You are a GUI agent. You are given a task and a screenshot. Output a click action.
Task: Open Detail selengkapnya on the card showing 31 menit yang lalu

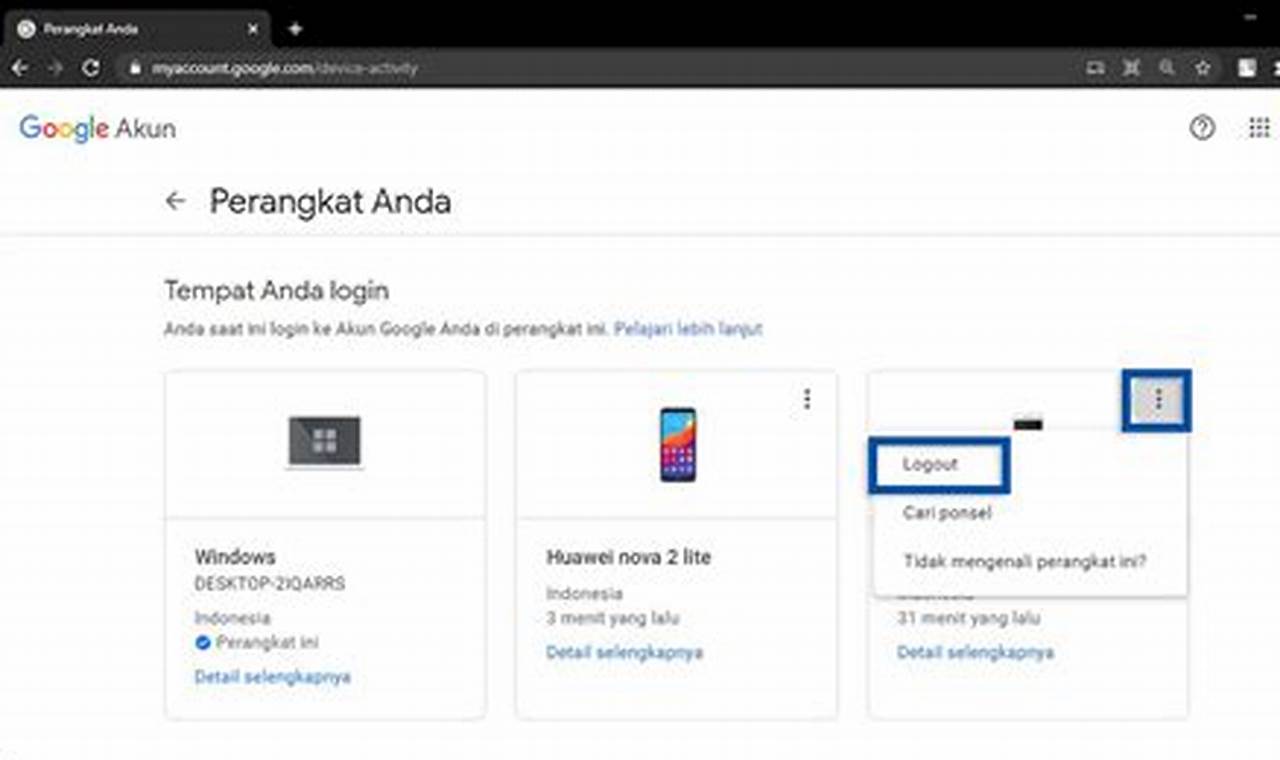pyautogui.click(x=975, y=652)
